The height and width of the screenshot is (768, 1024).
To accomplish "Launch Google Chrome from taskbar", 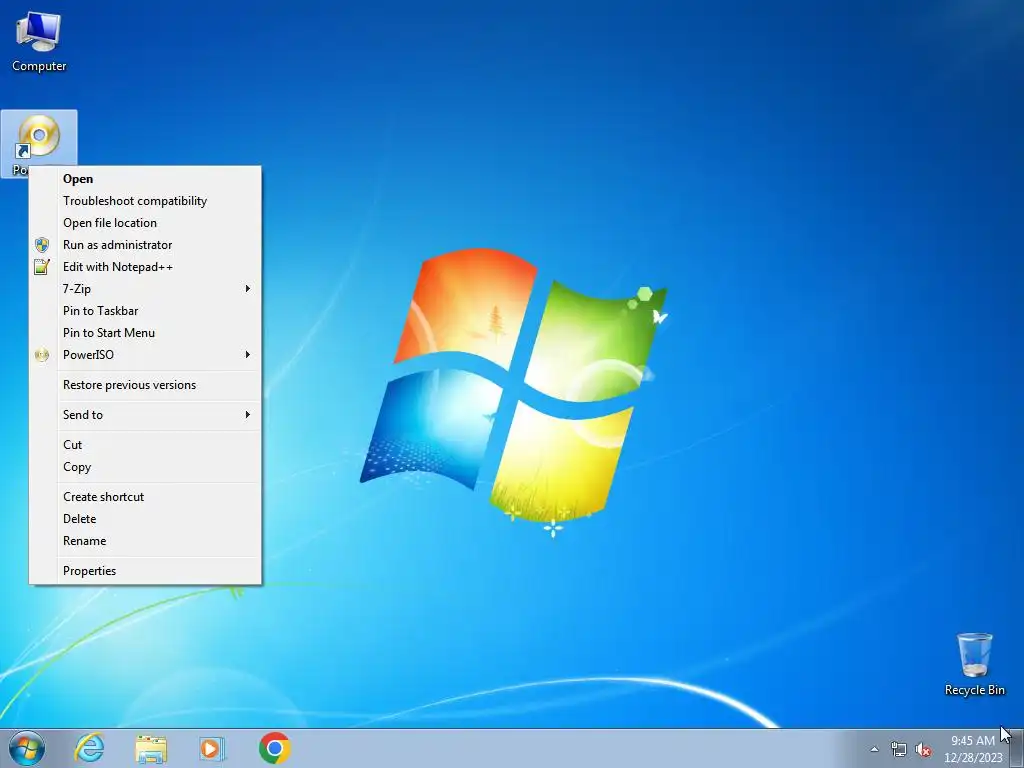I will 274,748.
